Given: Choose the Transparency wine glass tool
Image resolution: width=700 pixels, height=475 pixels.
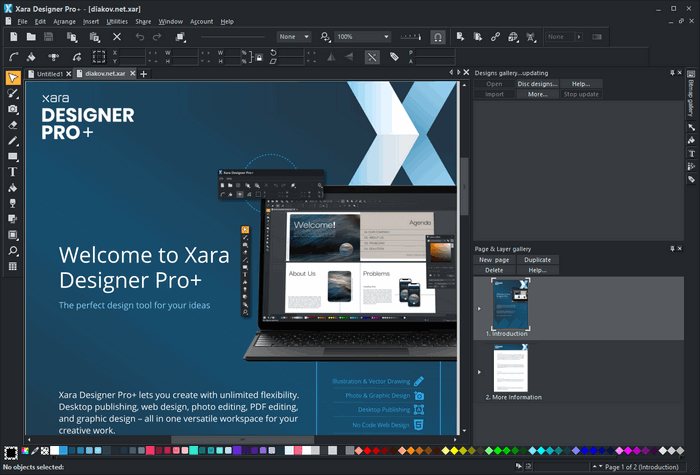Looking at the screenshot, I should (13, 204).
